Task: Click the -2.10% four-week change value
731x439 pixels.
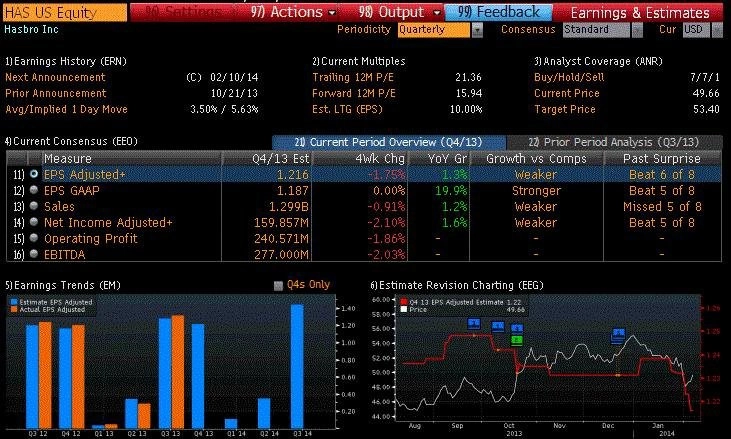Action: (386, 223)
